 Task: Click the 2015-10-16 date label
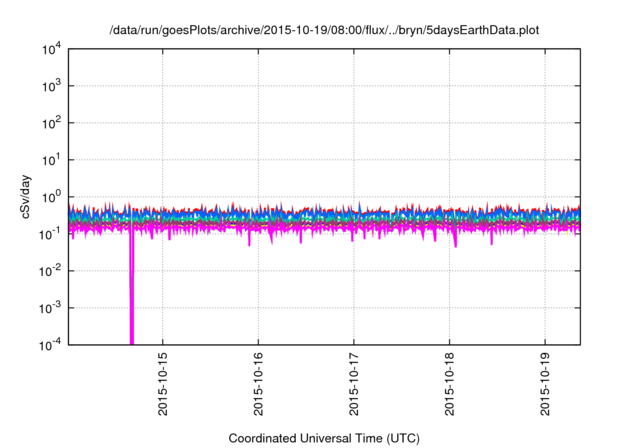(258, 384)
